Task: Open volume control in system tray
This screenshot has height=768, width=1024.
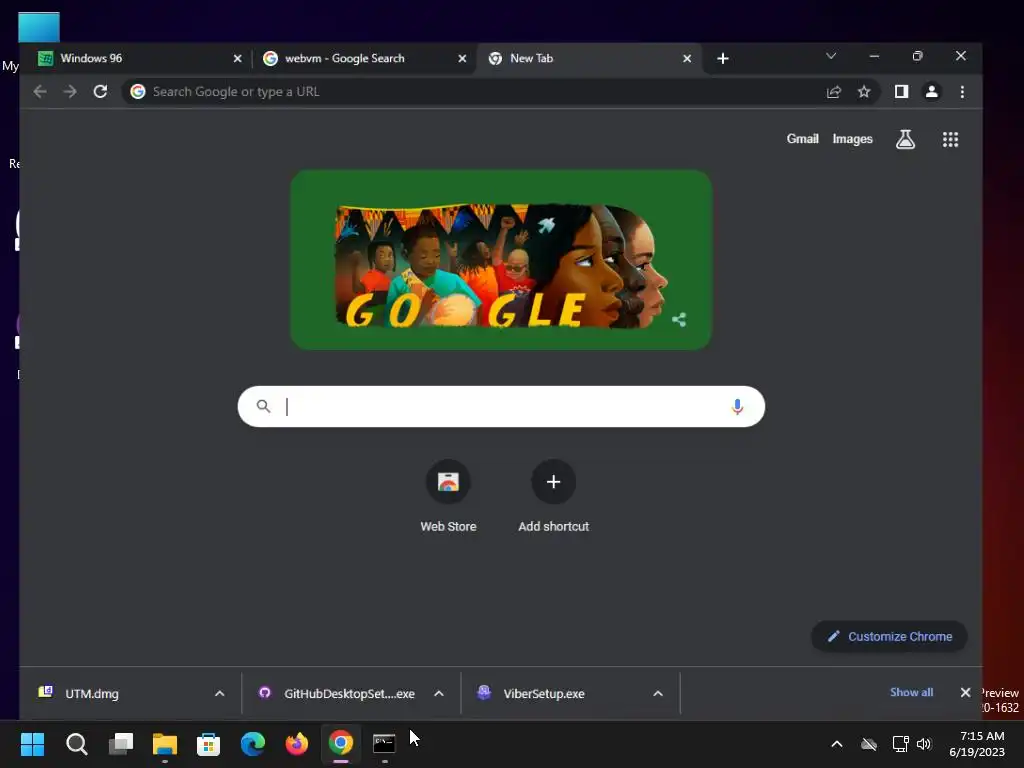Action: pos(923,744)
